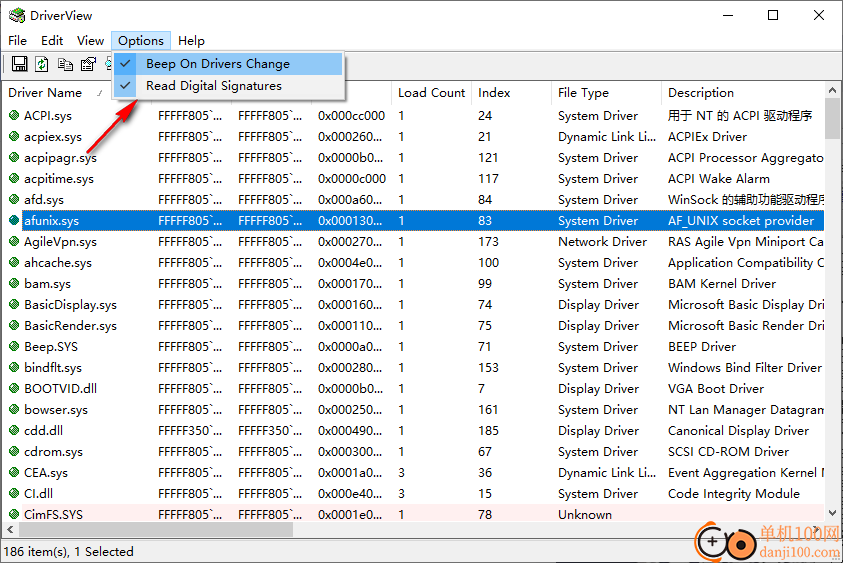Viewport: 843px width, 563px height.
Task: Click 'AF_UNIX socket provider' description
Action: pyautogui.click(x=741, y=220)
